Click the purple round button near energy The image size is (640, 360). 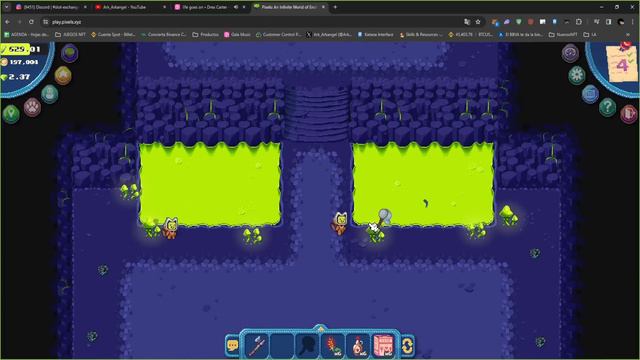coord(69,53)
